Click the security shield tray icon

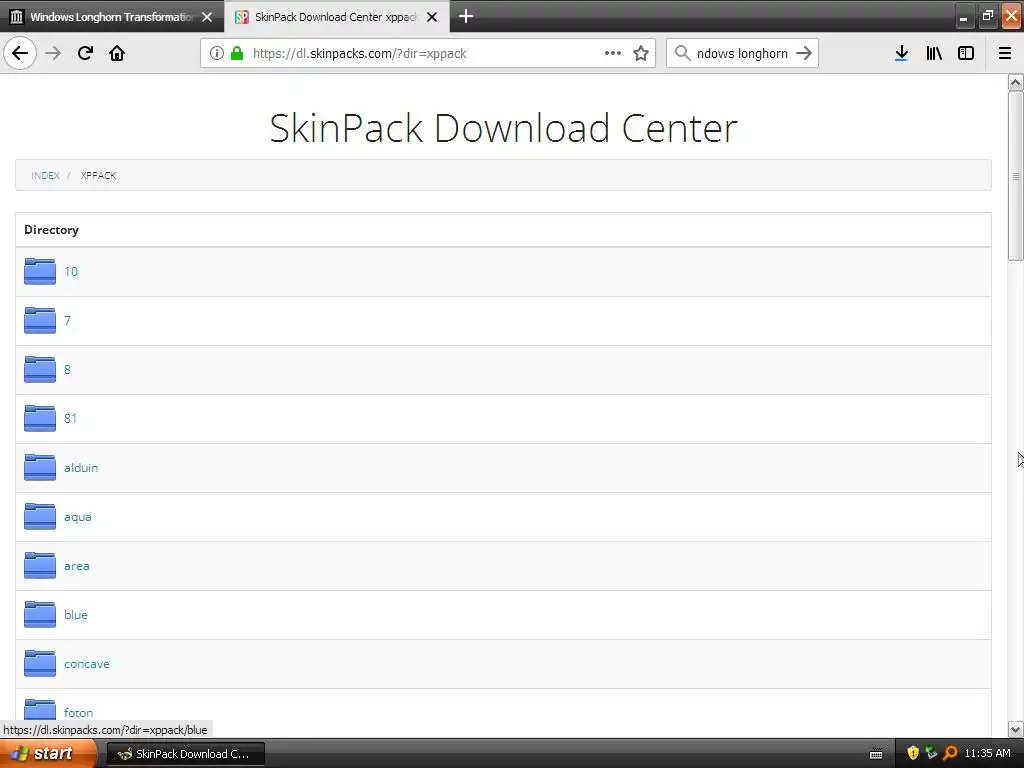click(913, 754)
